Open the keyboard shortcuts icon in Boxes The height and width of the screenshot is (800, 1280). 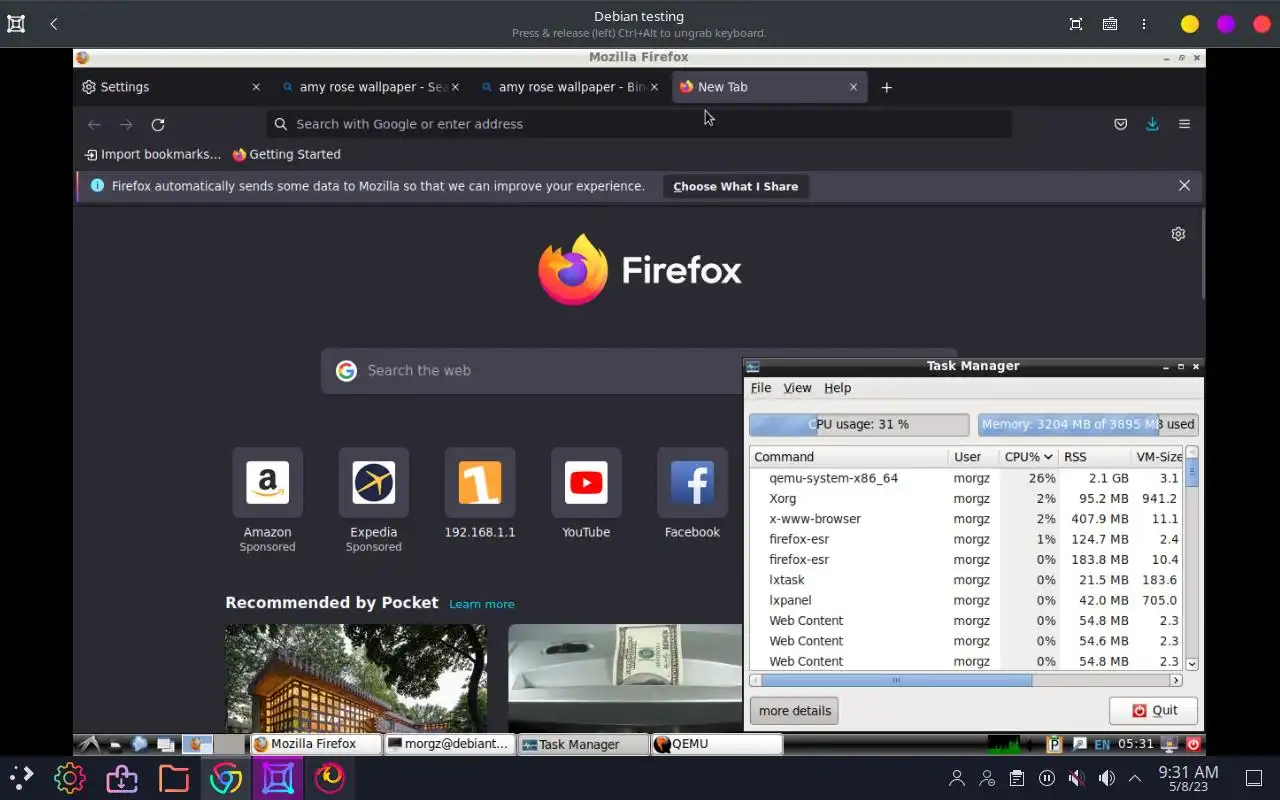tap(1110, 24)
